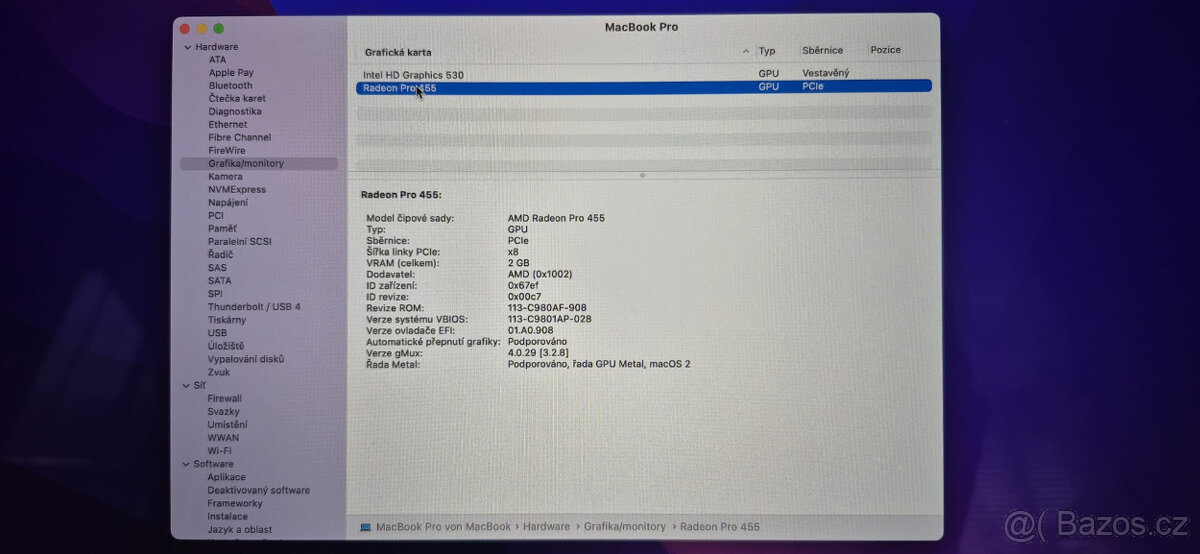Select Frameworky in the sidebar
Image resolution: width=1200 pixels, height=554 pixels.
tap(234, 503)
